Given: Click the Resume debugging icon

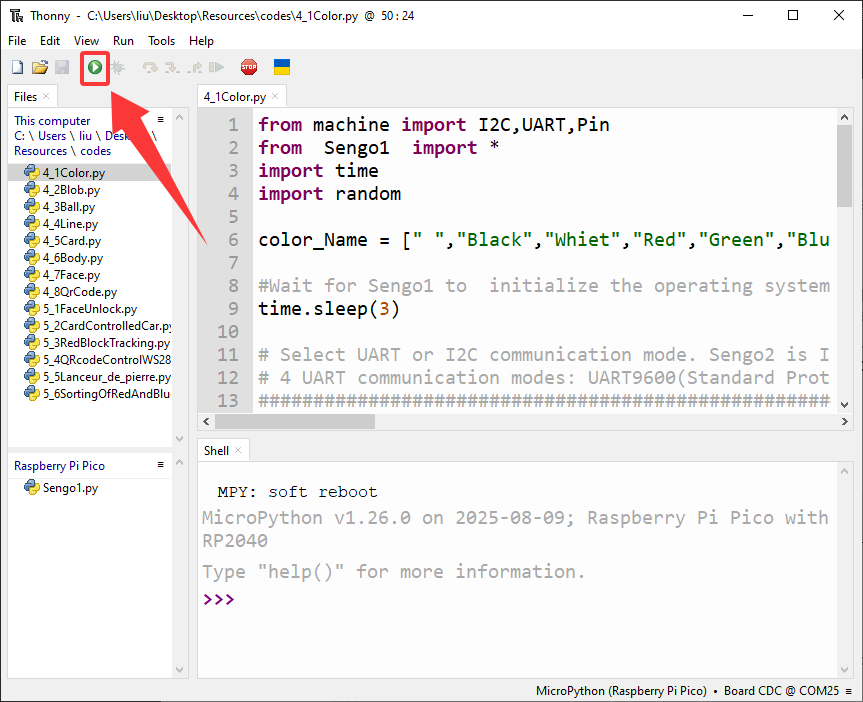Looking at the screenshot, I should (x=216, y=67).
